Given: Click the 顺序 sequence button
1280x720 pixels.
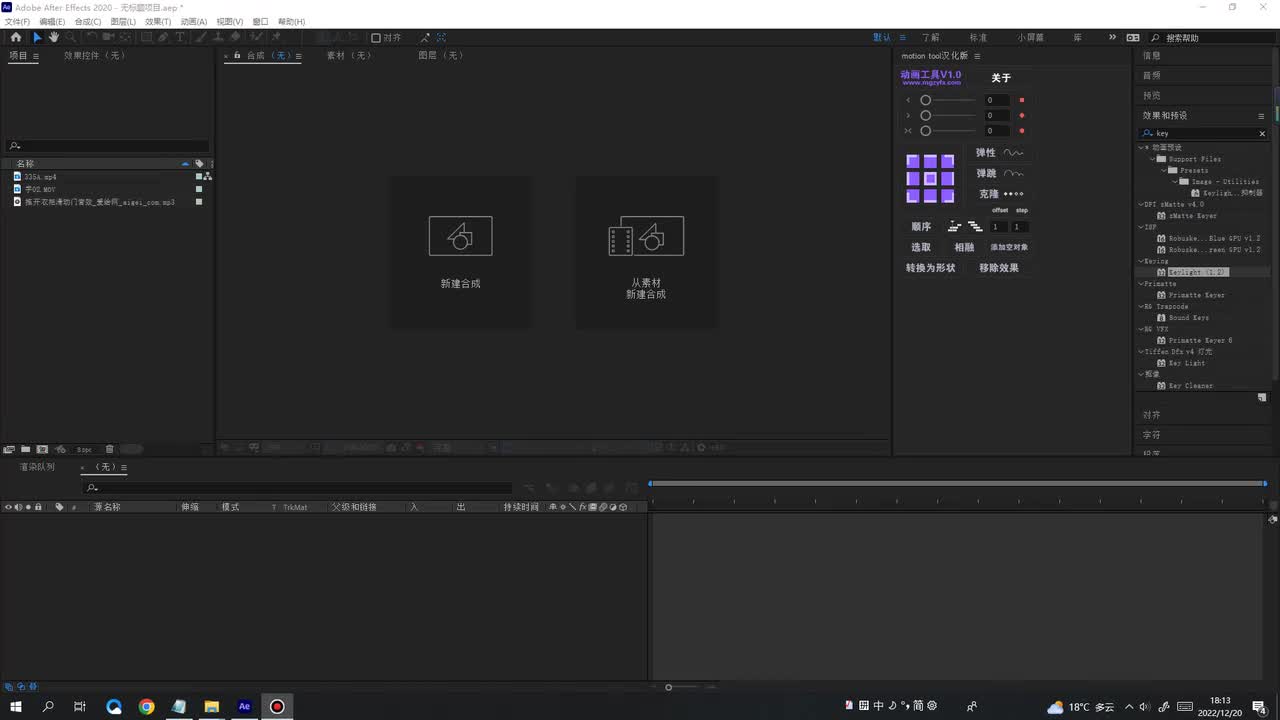Looking at the screenshot, I should coord(921,227).
